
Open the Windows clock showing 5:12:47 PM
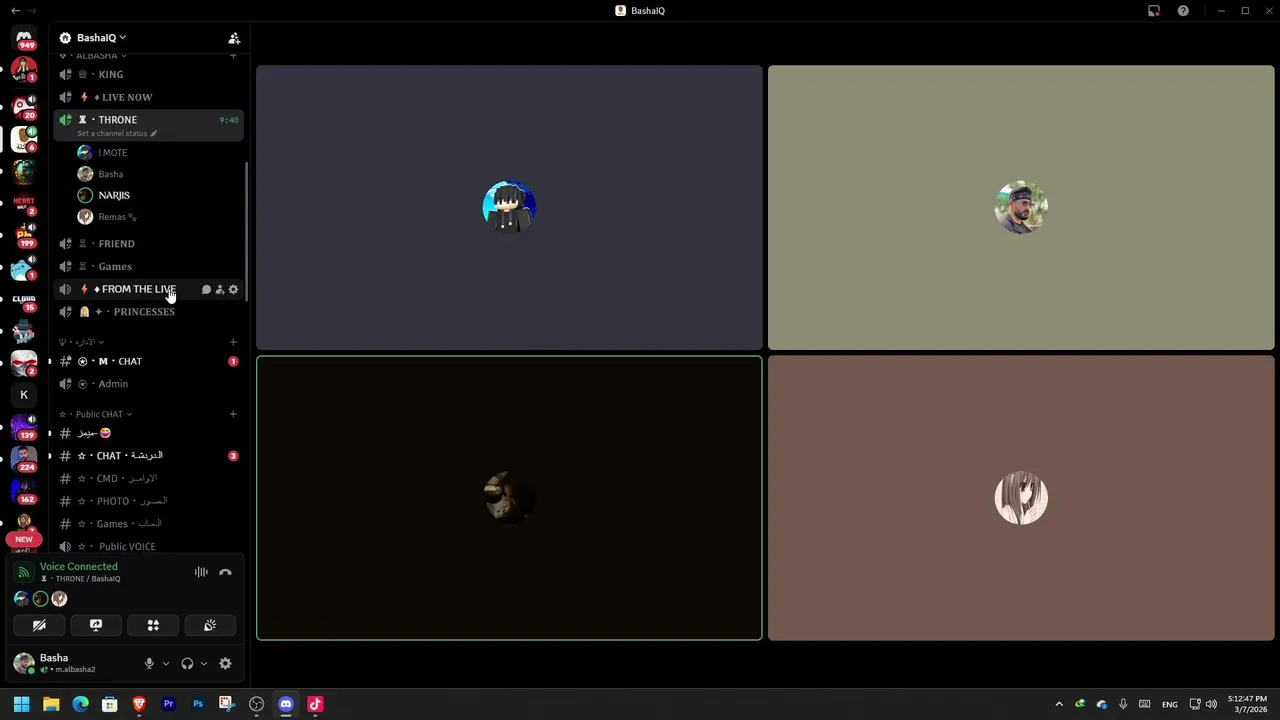[x=1247, y=704]
